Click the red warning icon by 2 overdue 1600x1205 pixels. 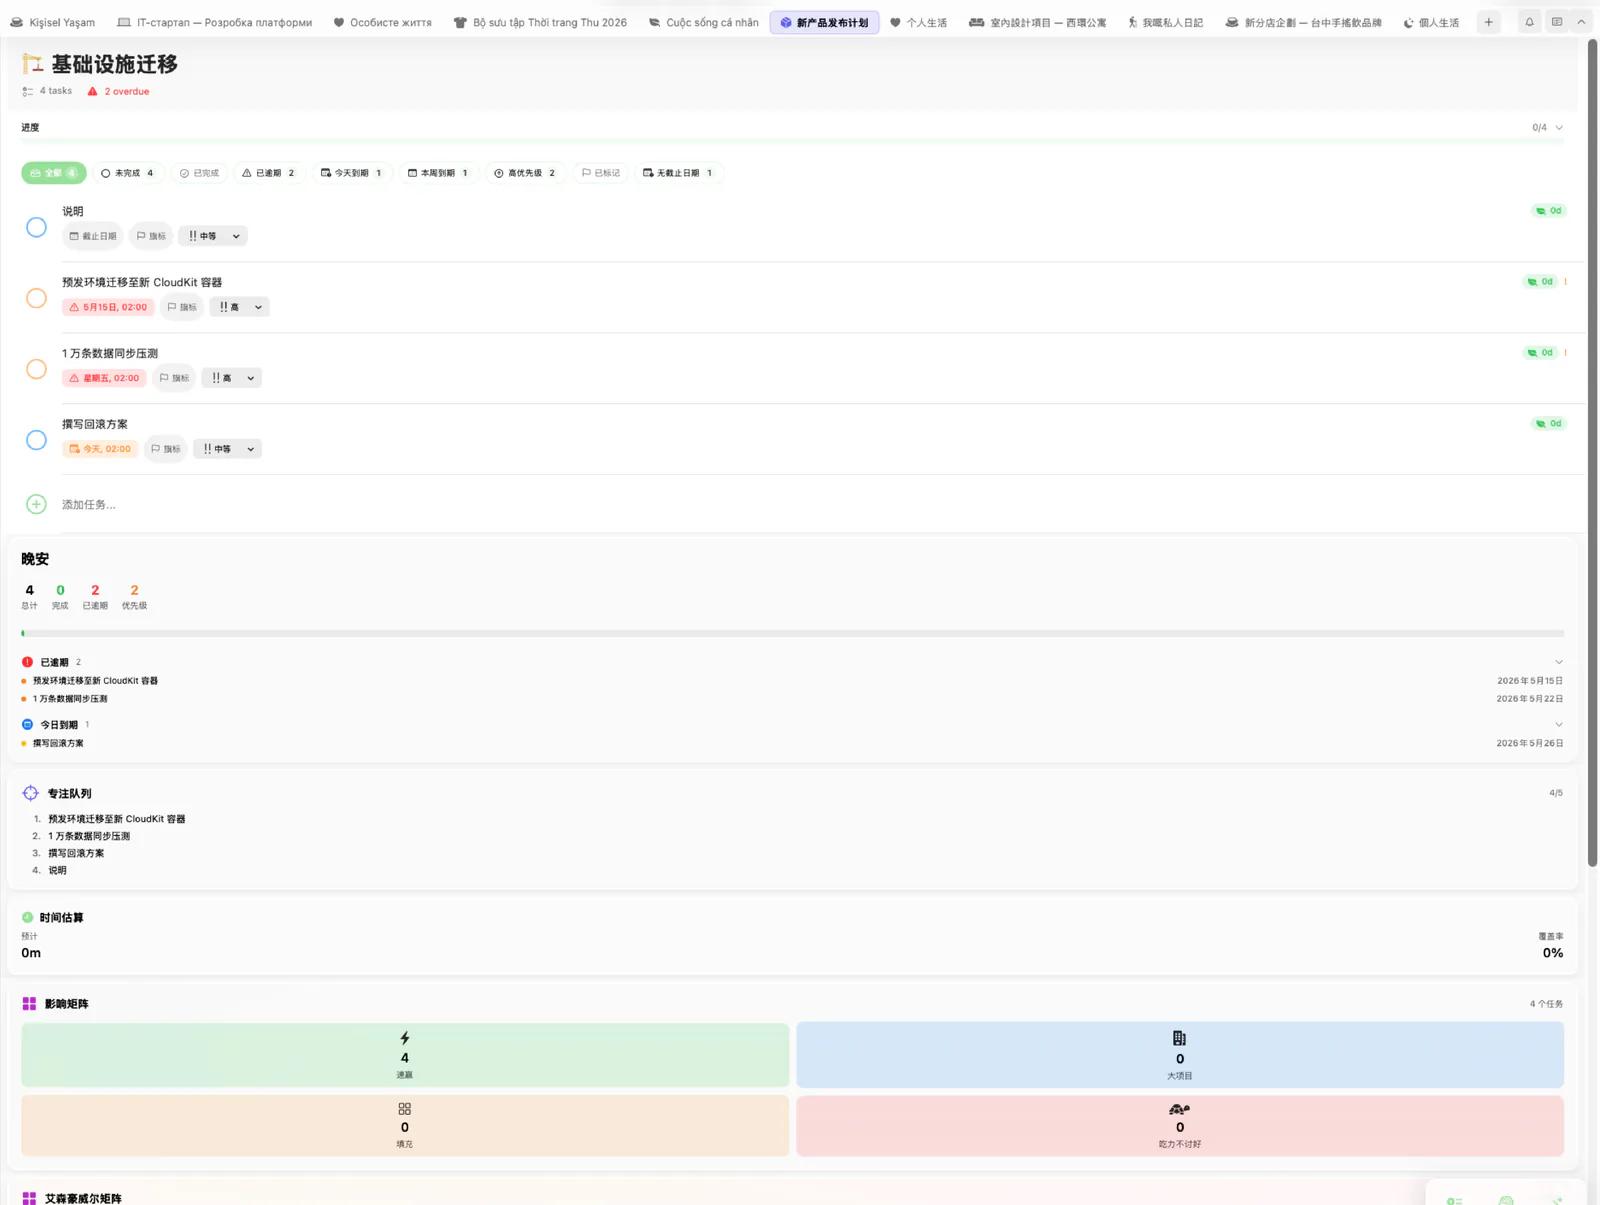coord(92,91)
